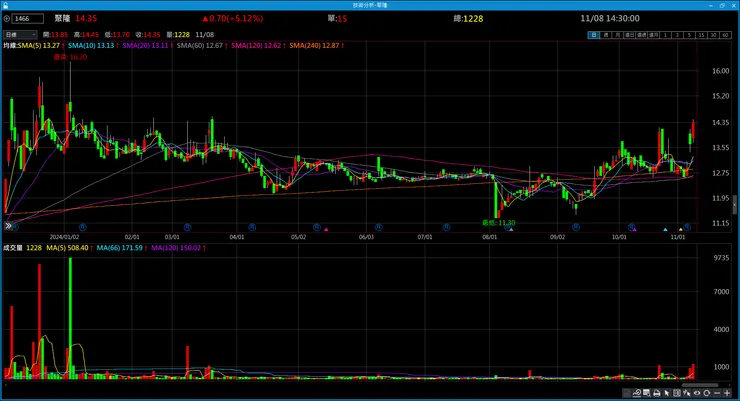This screenshot has height=401, width=740.
Task: Click the price change ▲0.70(+5.12%) text
Action: 233,18
